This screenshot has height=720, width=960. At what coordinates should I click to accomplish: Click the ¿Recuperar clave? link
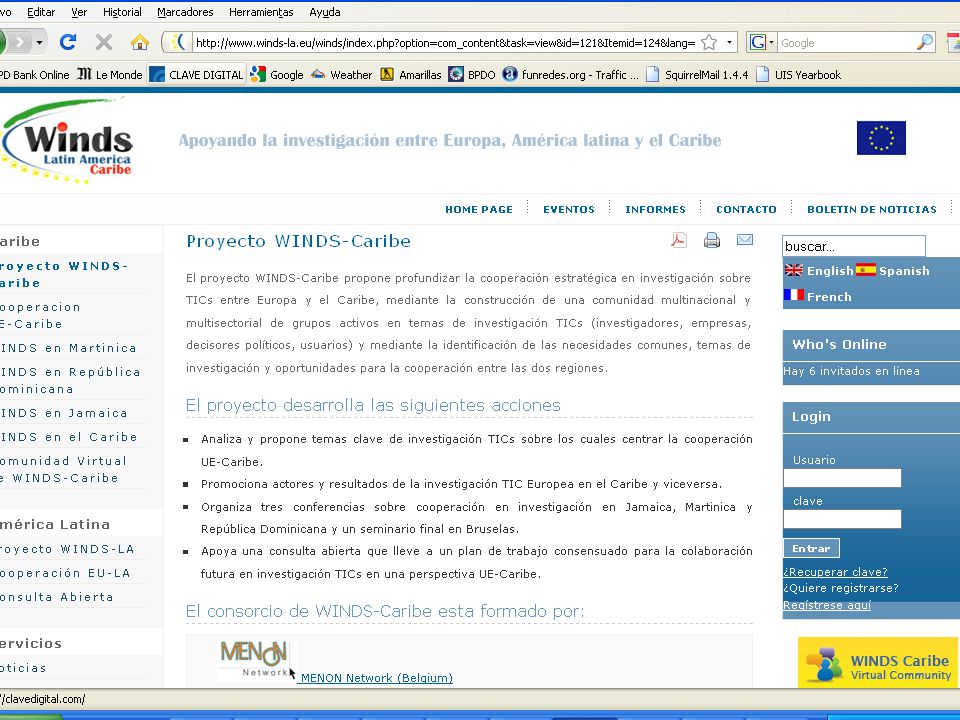click(835, 572)
